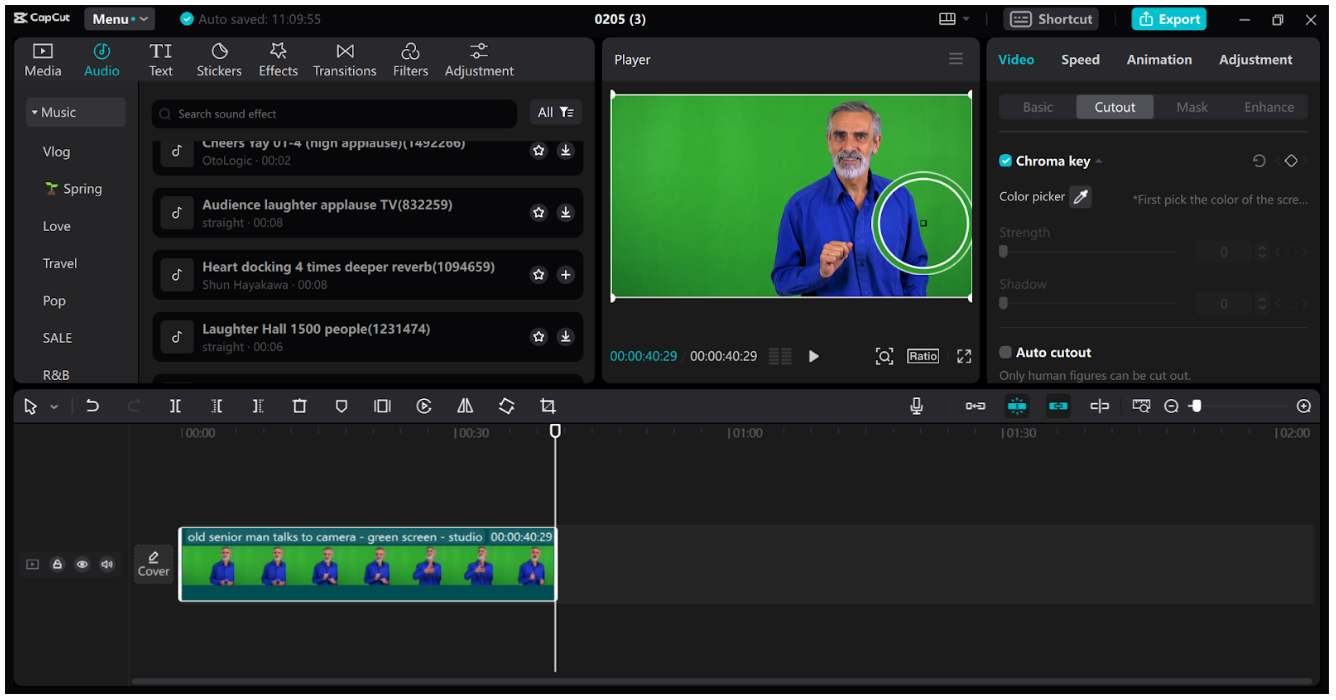Toggle track lock icon
Image resolution: width=1336 pixels, height=700 pixels.
coord(57,564)
